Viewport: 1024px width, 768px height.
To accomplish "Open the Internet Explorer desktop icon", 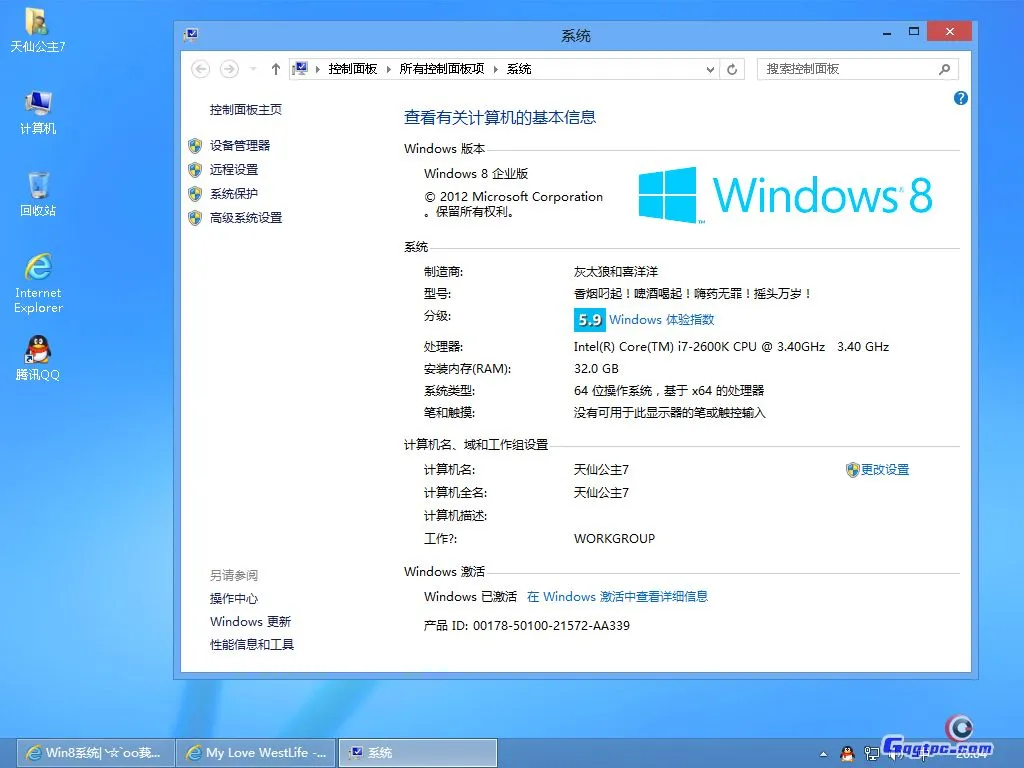I will click(37, 272).
